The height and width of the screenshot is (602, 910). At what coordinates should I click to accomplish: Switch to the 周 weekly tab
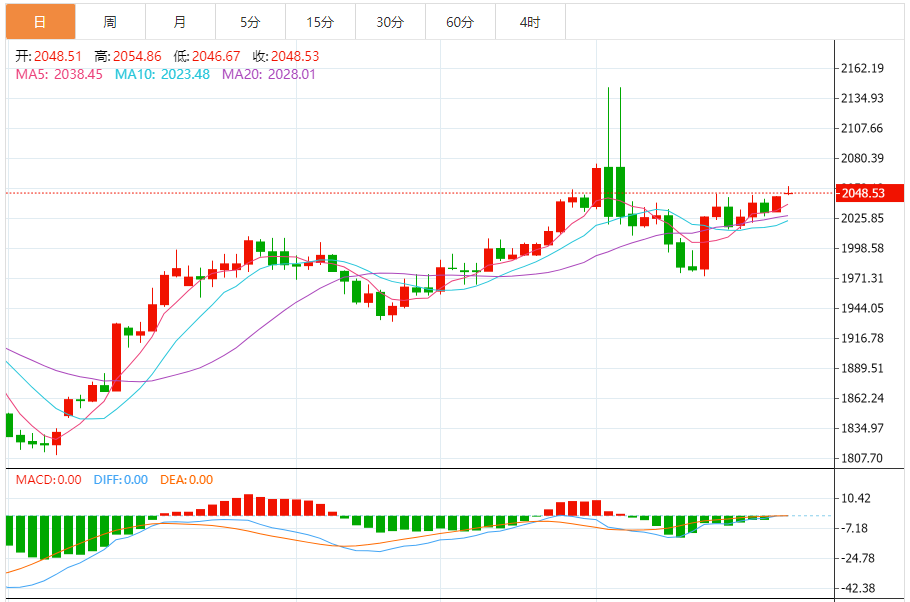coord(110,22)
